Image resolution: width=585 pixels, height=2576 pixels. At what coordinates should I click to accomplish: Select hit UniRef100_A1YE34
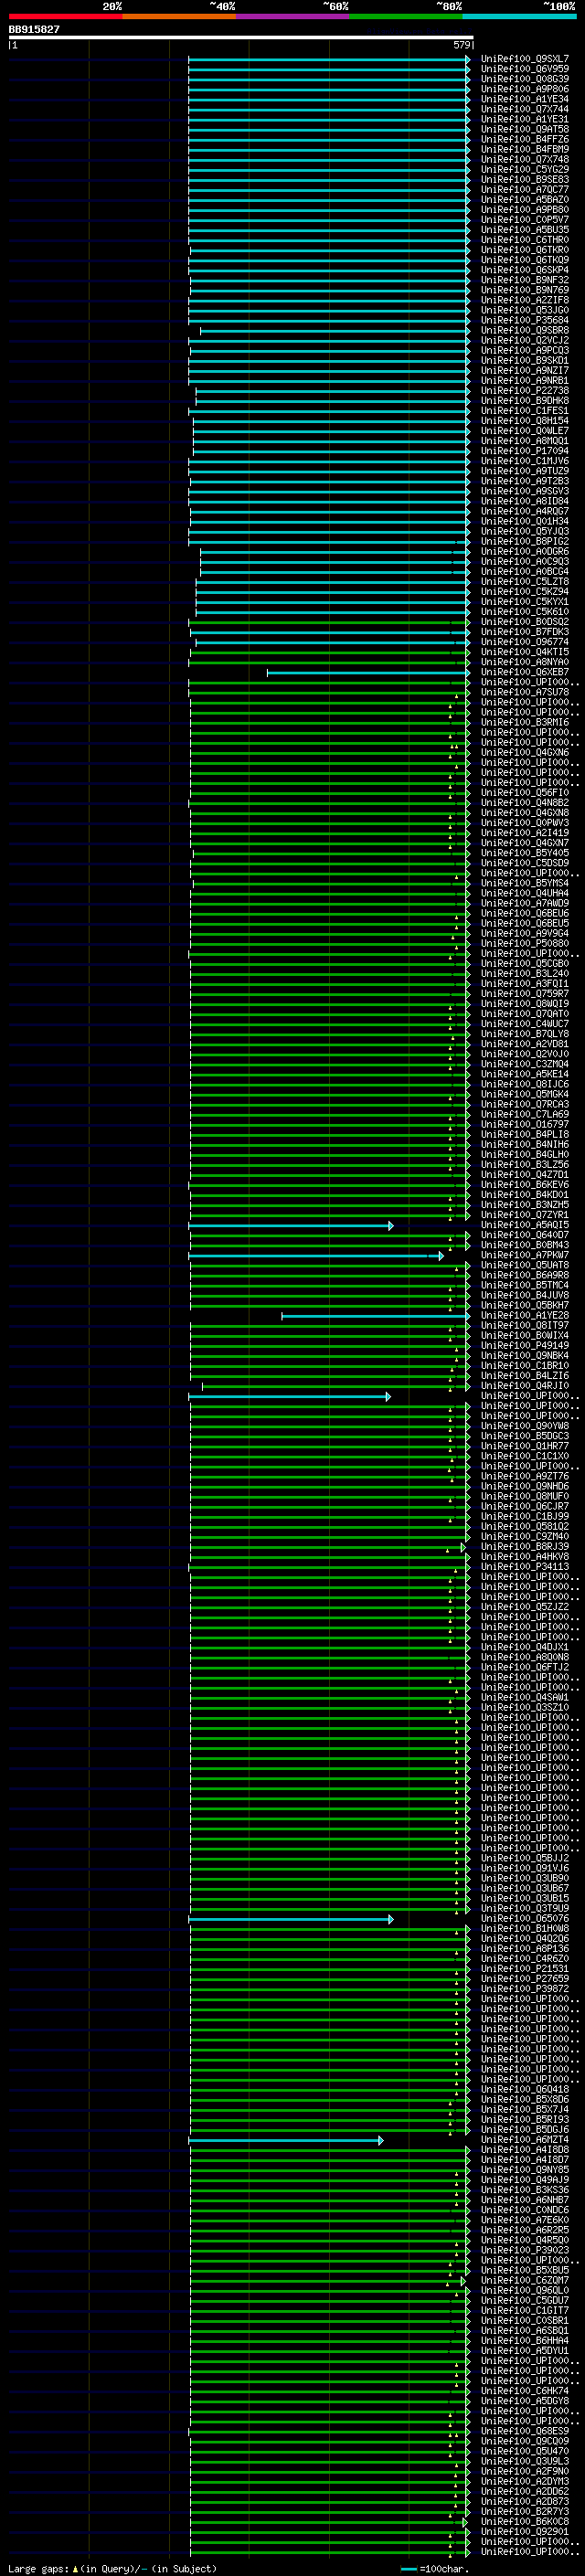(525, 99)
